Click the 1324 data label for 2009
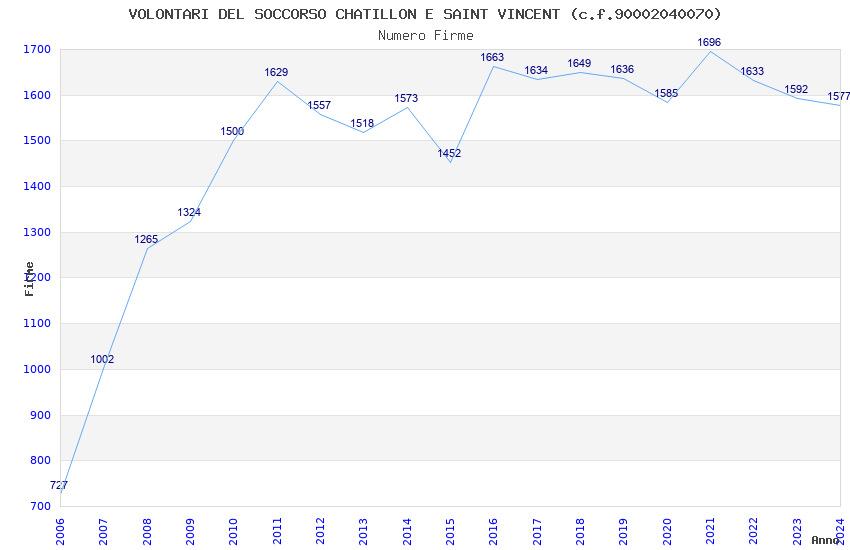850x550 pixels. (189, 212)
